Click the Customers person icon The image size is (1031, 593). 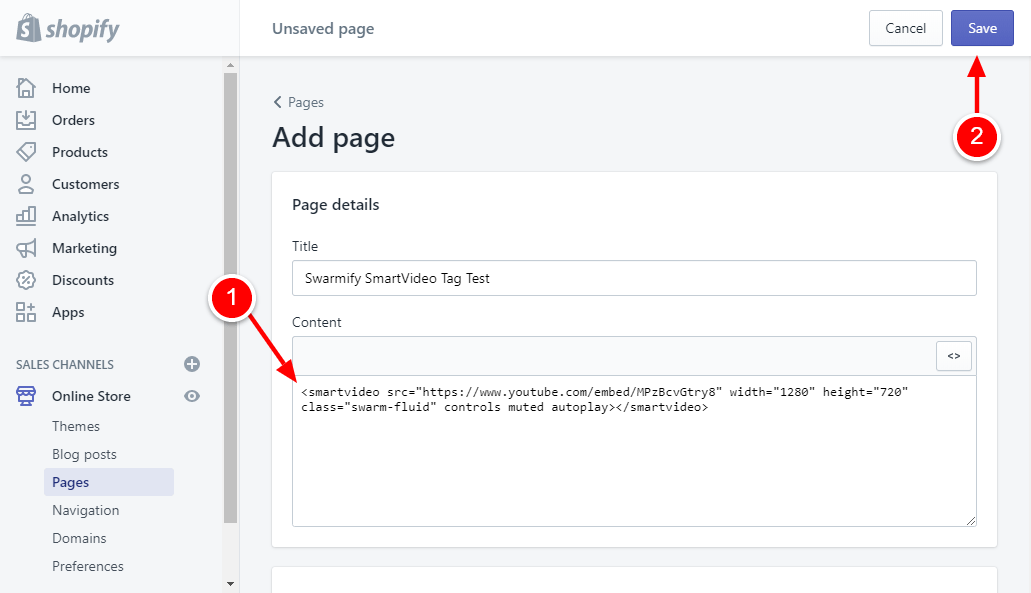point(26,184)
